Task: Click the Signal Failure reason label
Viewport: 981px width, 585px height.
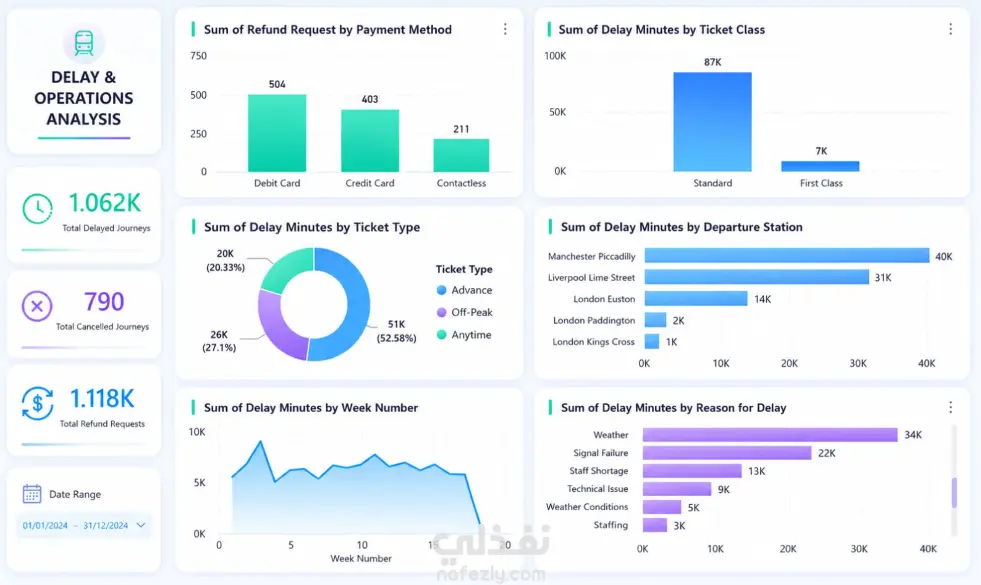Action: pyautogui.click(x=601, y=453)
